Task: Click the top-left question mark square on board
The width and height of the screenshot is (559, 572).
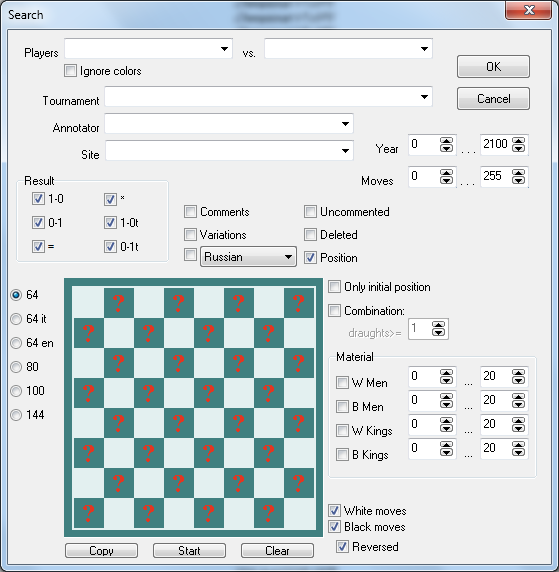Action: point(119,303)
